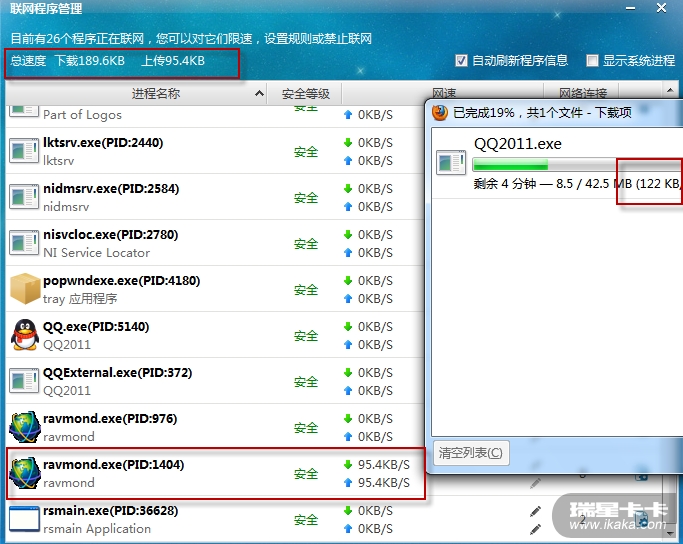The image size is (683, 544).
Task: Click the nidmsrv.exe process icon
Action: (24, 197)
